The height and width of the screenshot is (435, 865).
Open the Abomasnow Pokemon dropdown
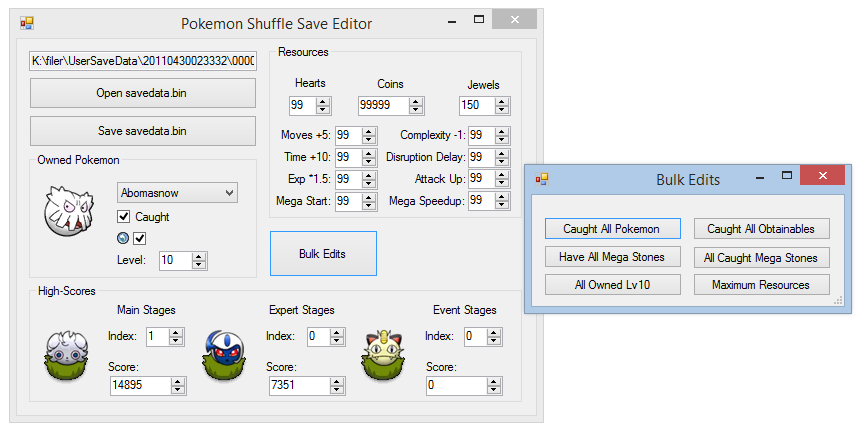(177, 193)
